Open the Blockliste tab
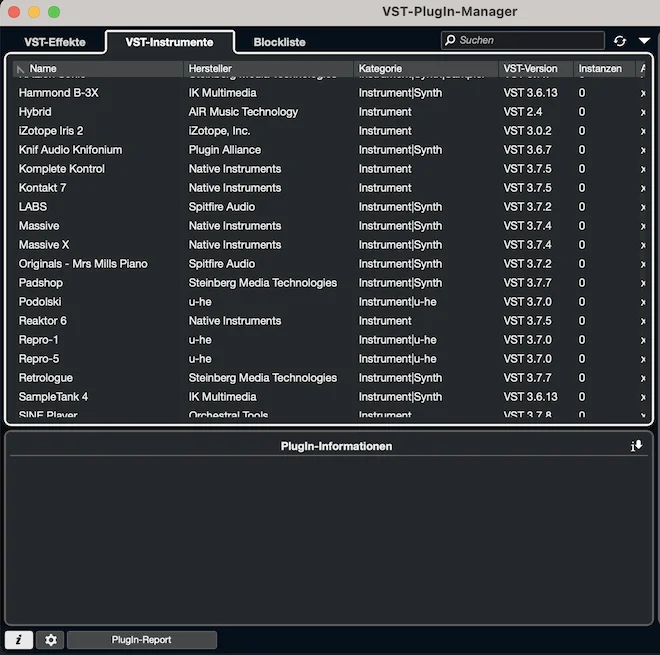660x655 pixels. pyautogui.click(x=279, y=42)
